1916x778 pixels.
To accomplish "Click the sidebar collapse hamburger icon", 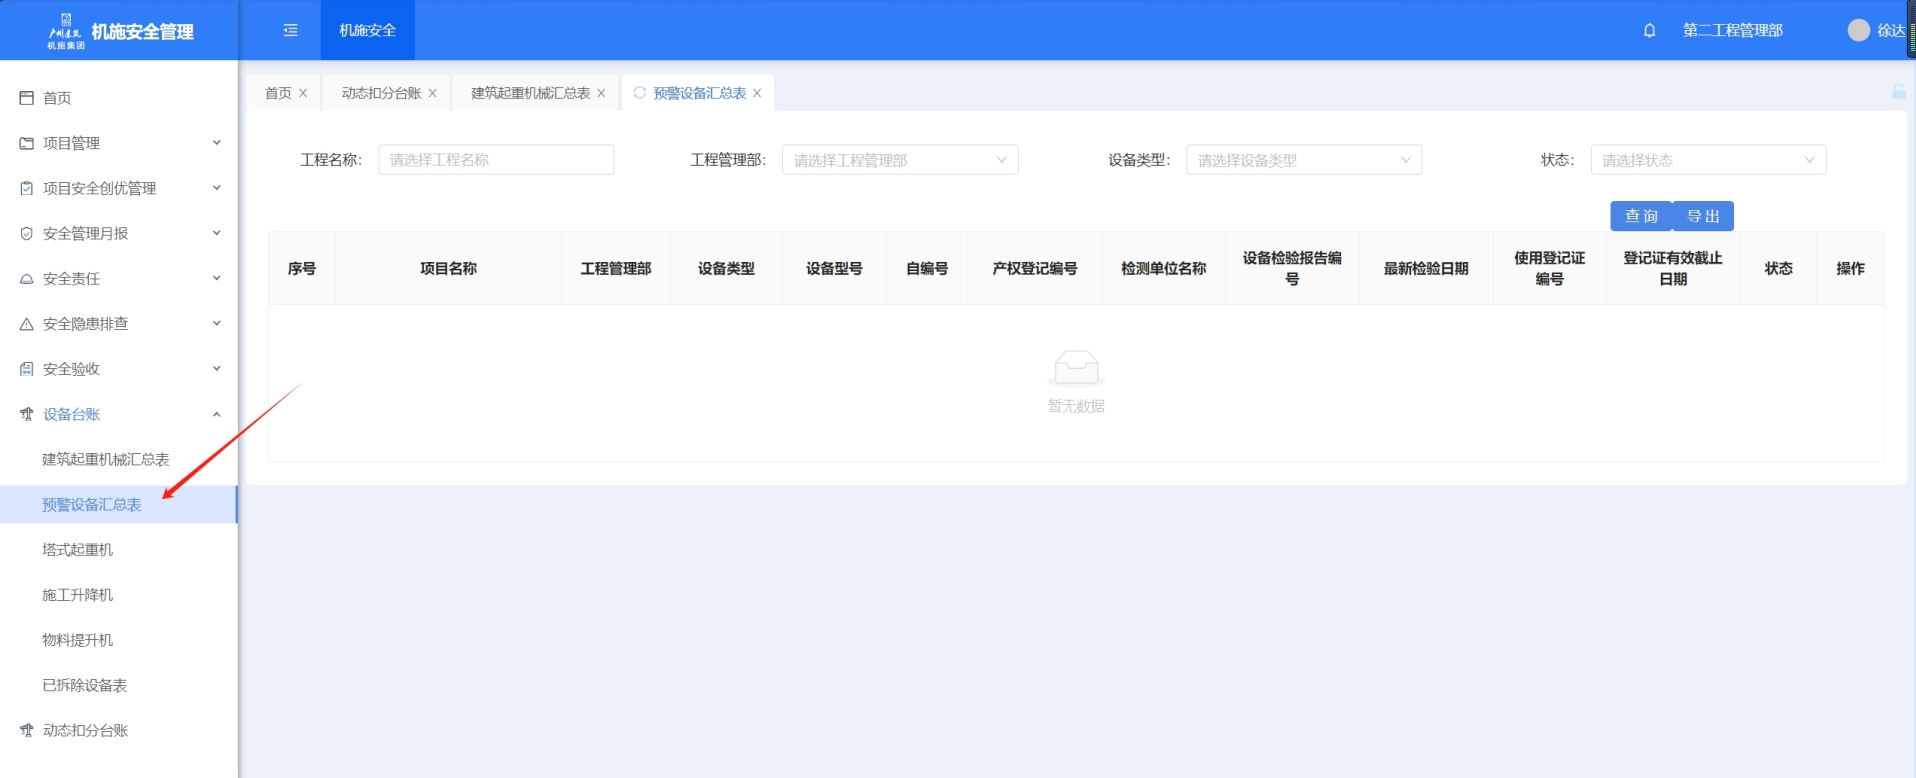I will point(290,30).
